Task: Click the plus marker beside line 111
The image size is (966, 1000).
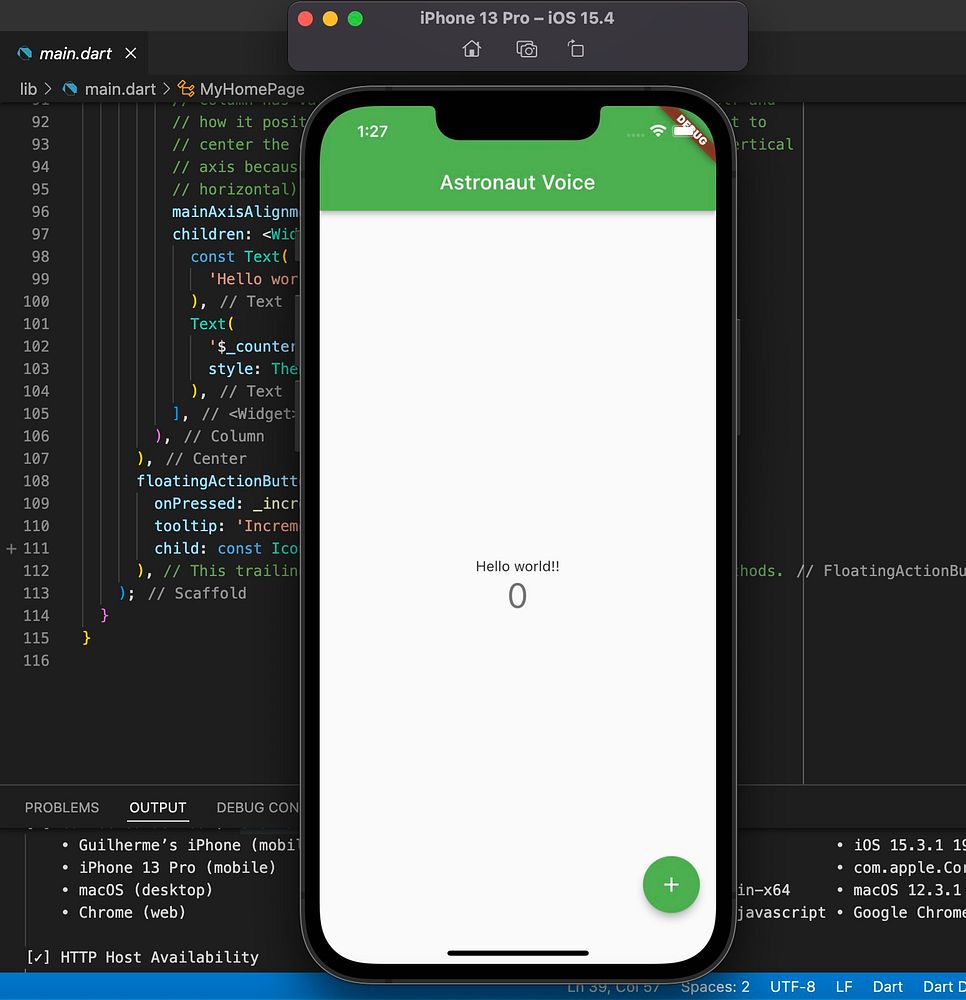Action: [11, 548]
